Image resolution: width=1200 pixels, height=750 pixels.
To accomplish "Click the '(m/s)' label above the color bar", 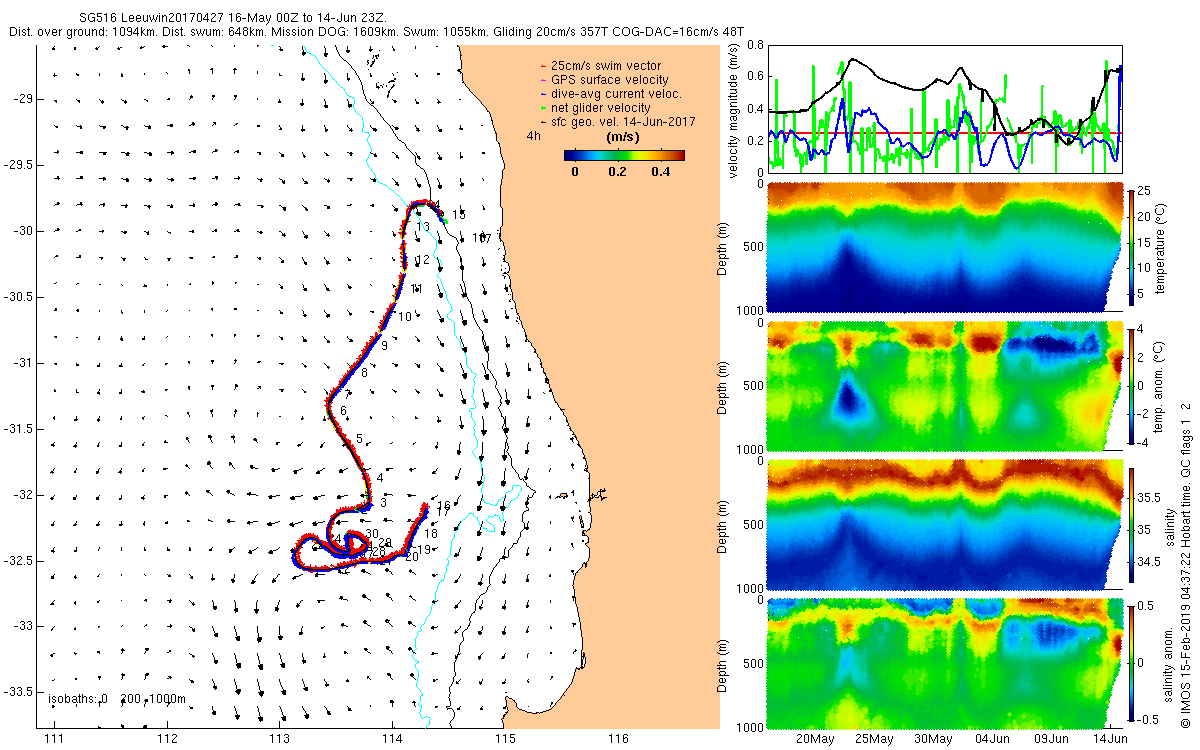I will coord(624,137).
